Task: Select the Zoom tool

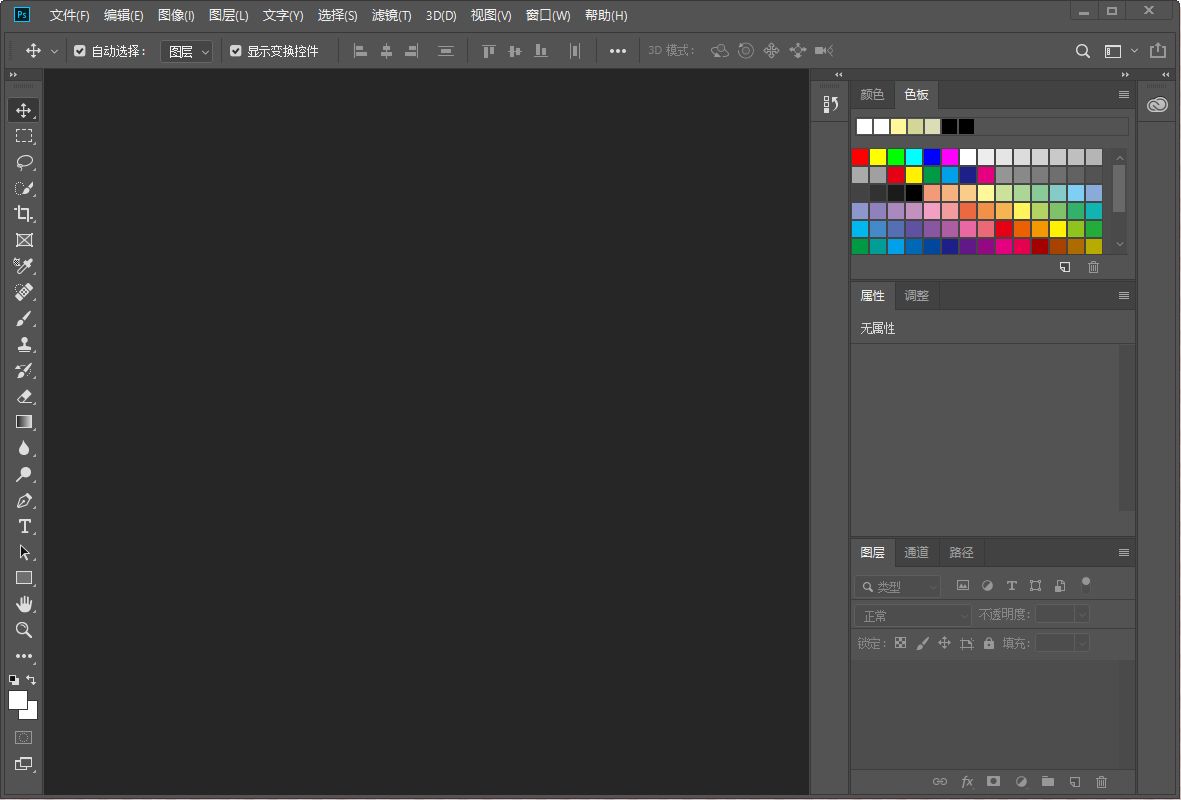Action: pyautogui.click(x=24, y=630)
